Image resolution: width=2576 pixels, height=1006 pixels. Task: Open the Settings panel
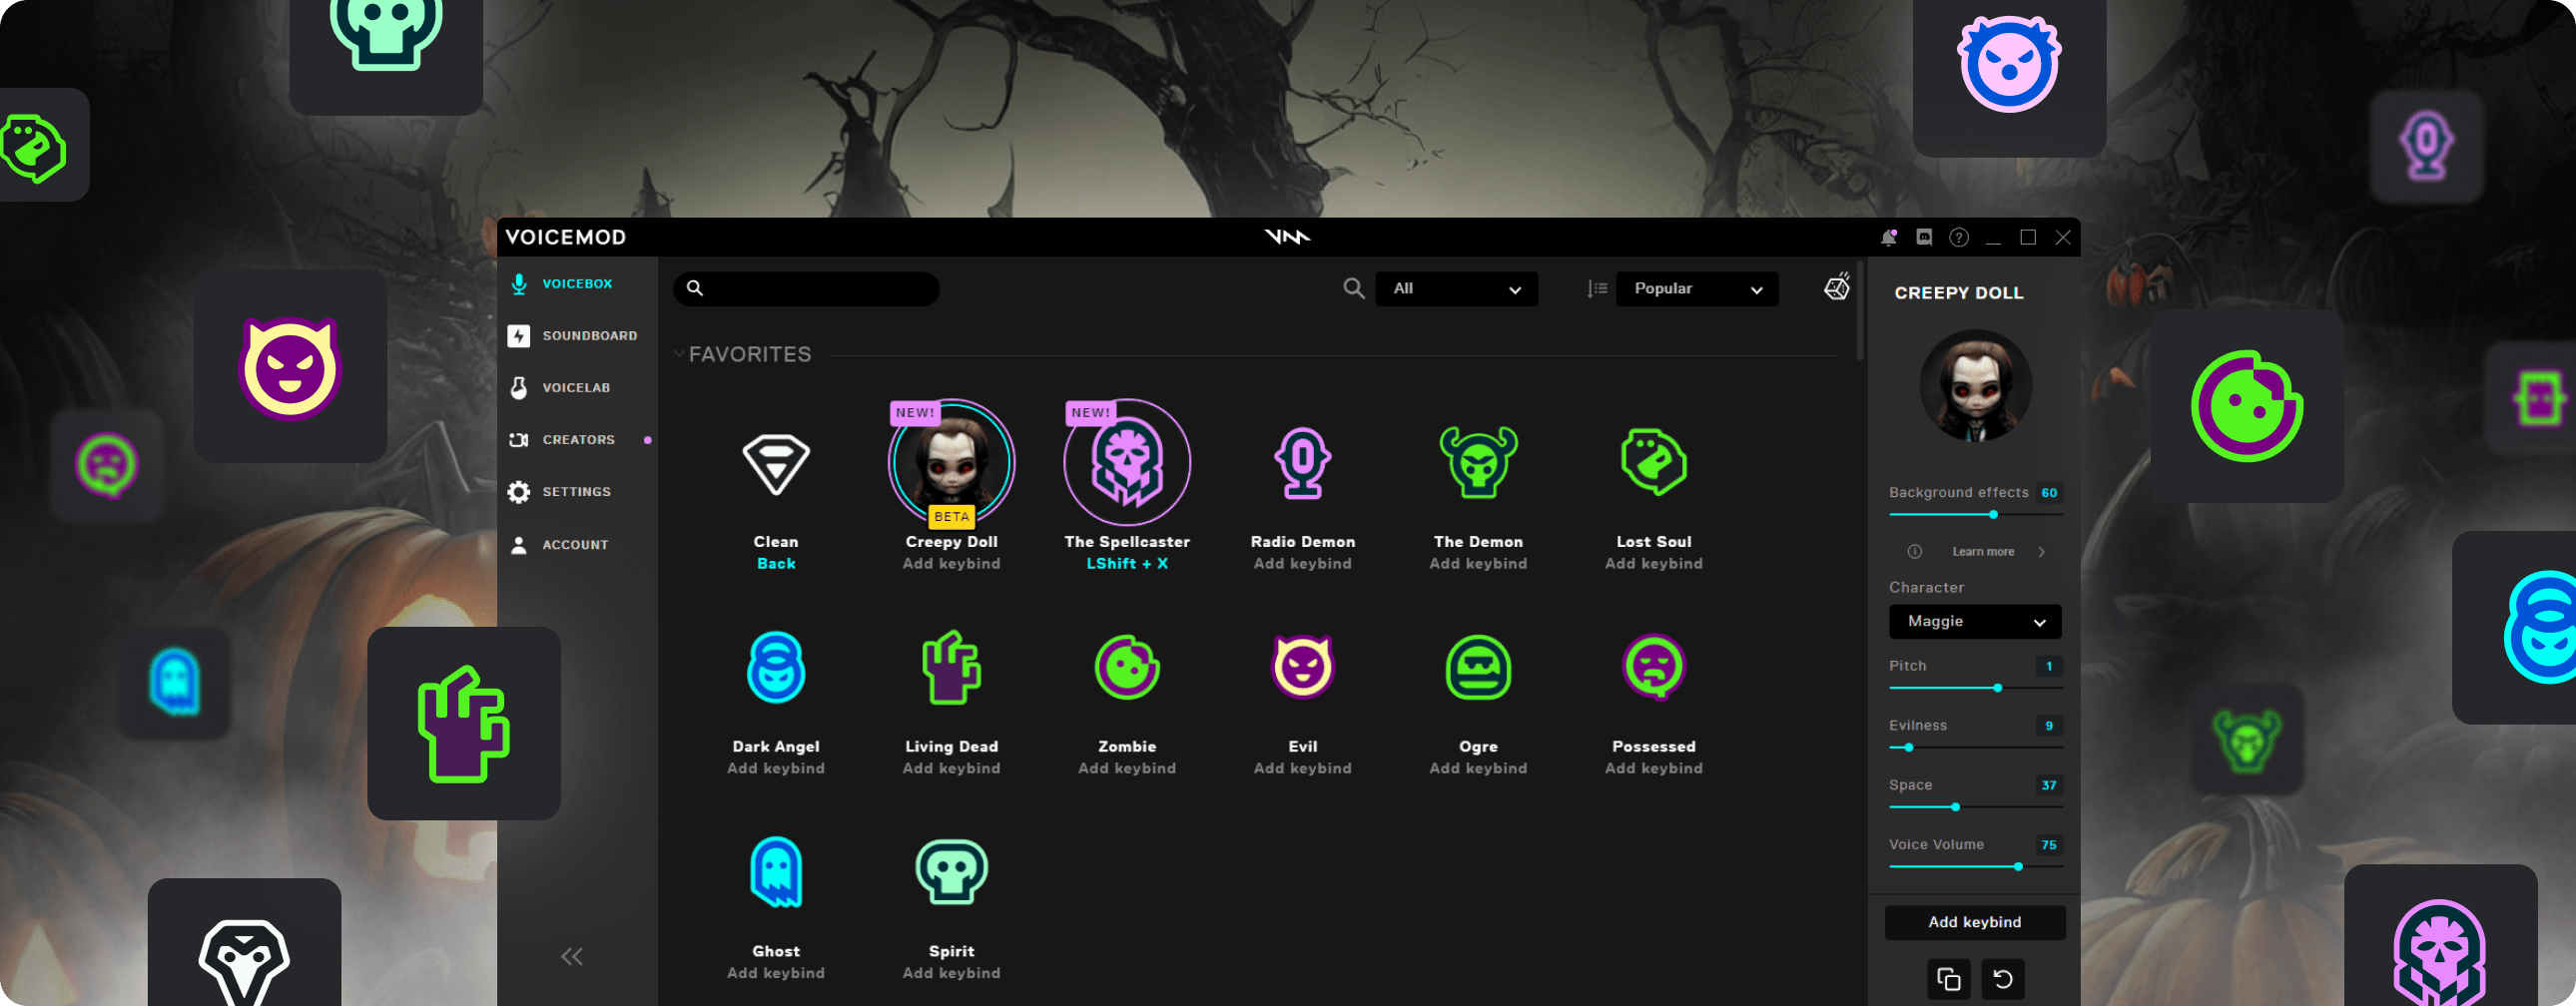pyautogui.click(x=576, y=491)
